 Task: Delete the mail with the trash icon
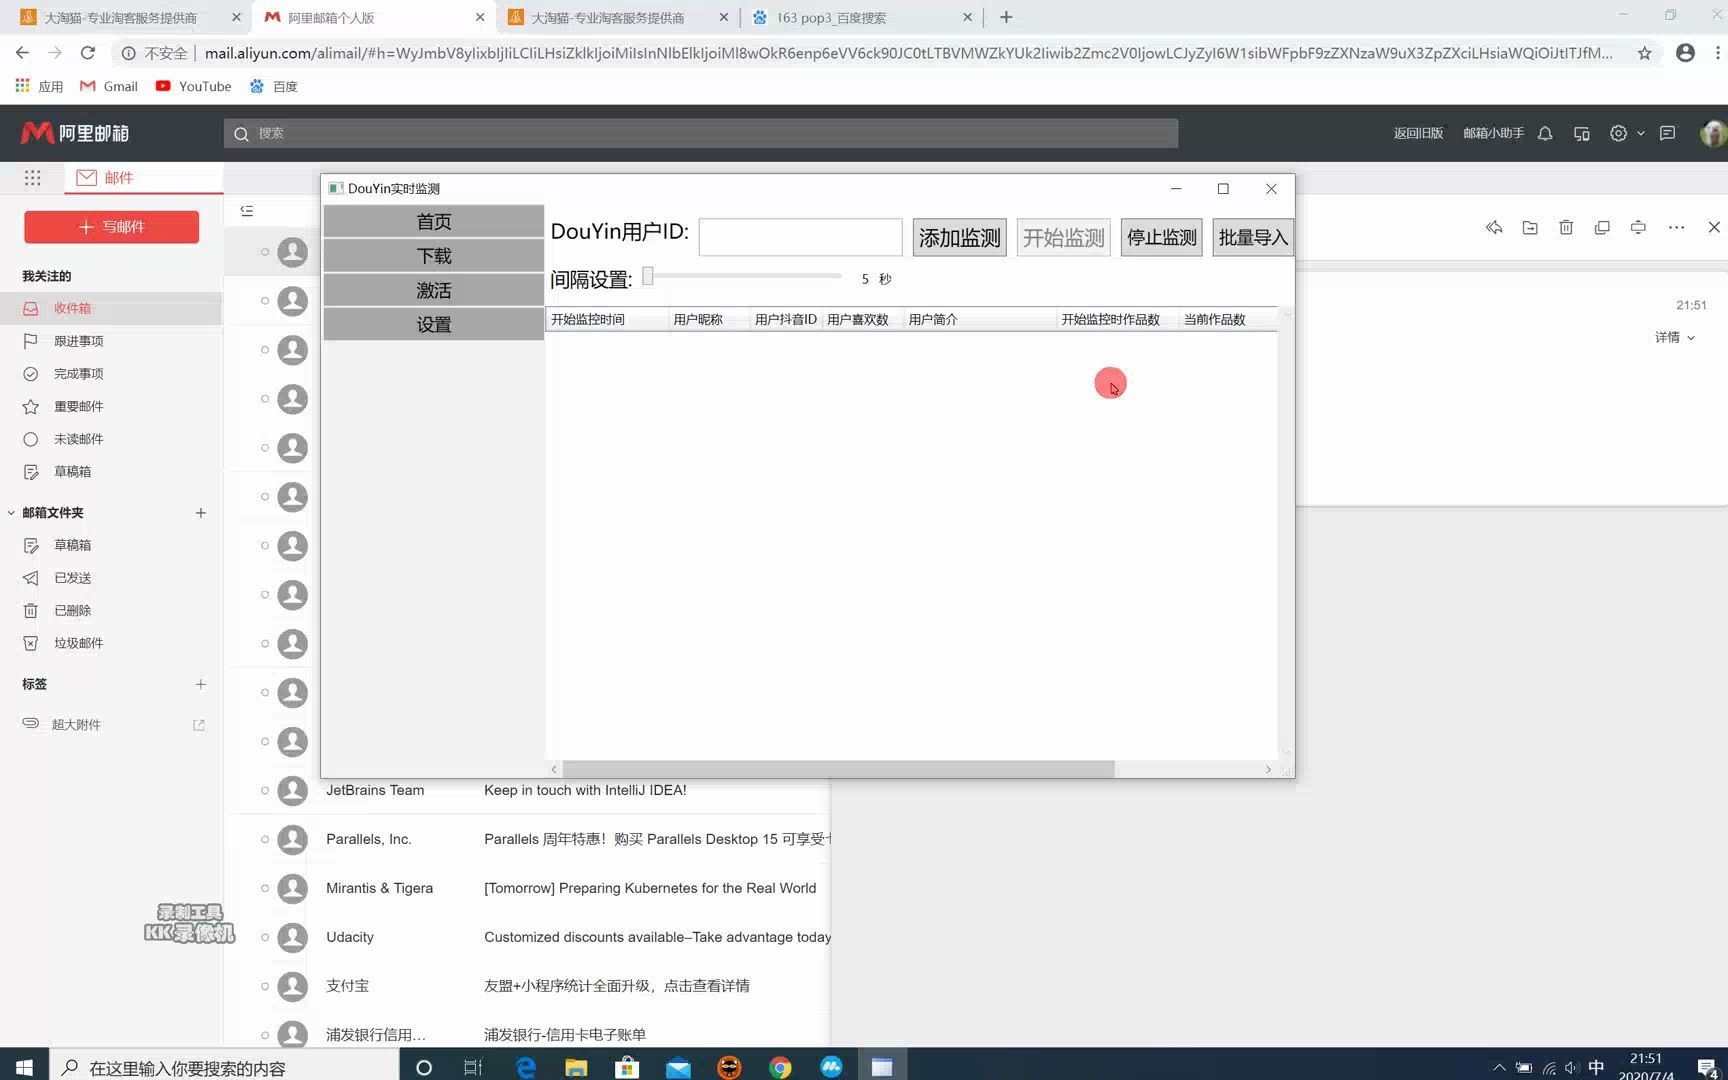(x=1566, y=228)
